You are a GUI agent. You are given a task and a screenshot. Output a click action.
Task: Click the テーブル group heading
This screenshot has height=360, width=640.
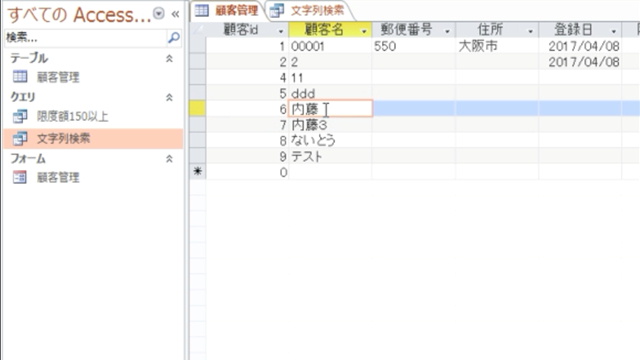point(29,58)
